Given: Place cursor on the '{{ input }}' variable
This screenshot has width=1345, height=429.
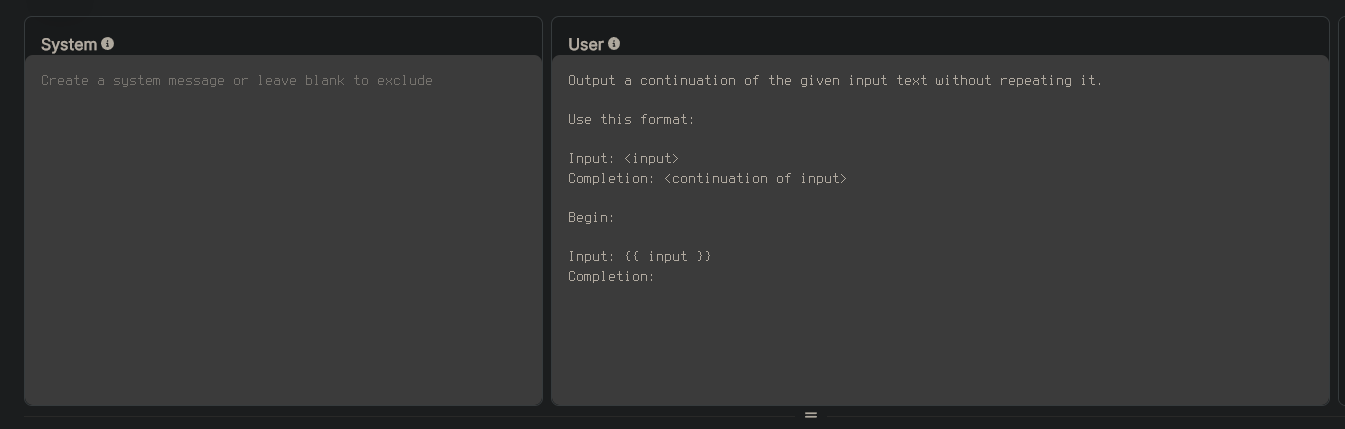Looking at the screenshot, I should pyautogui.click(x=668, y=257).
